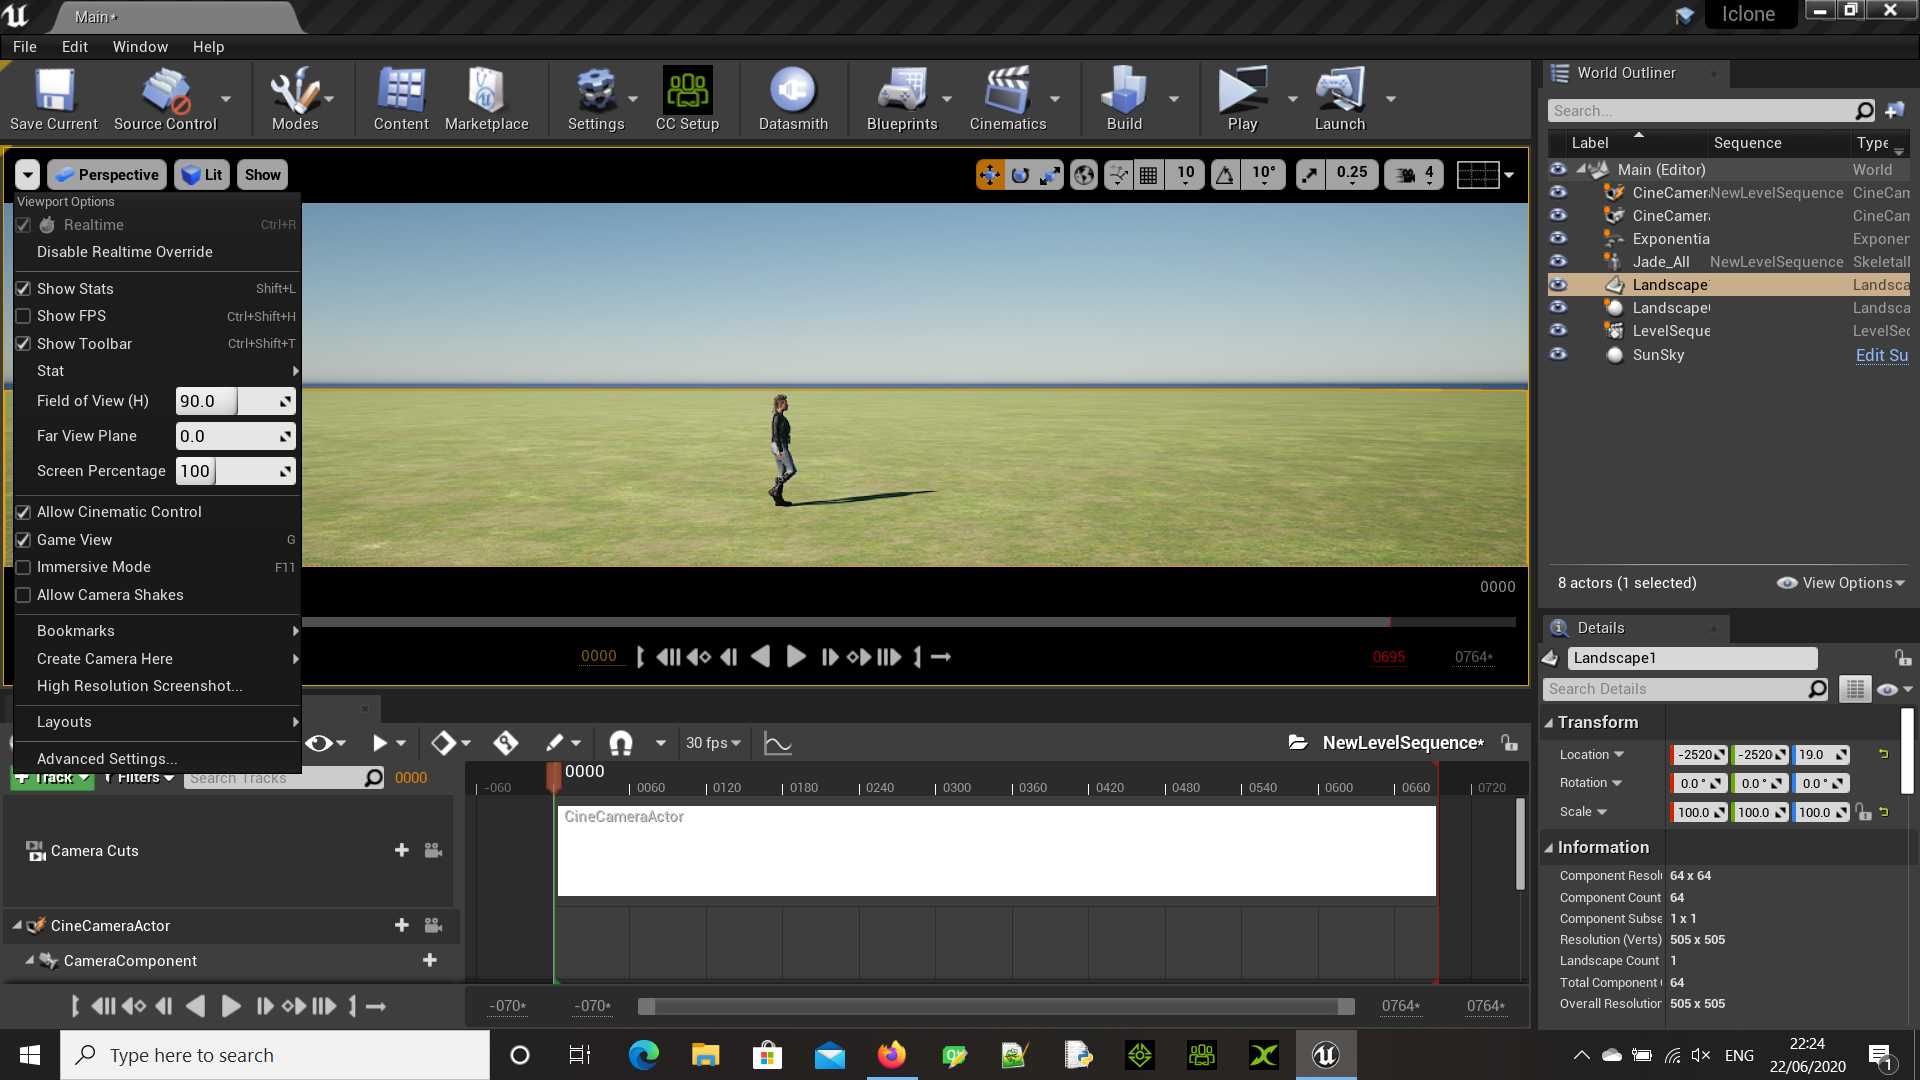
Task: Click the Show button in viewport
Action: 263,175
